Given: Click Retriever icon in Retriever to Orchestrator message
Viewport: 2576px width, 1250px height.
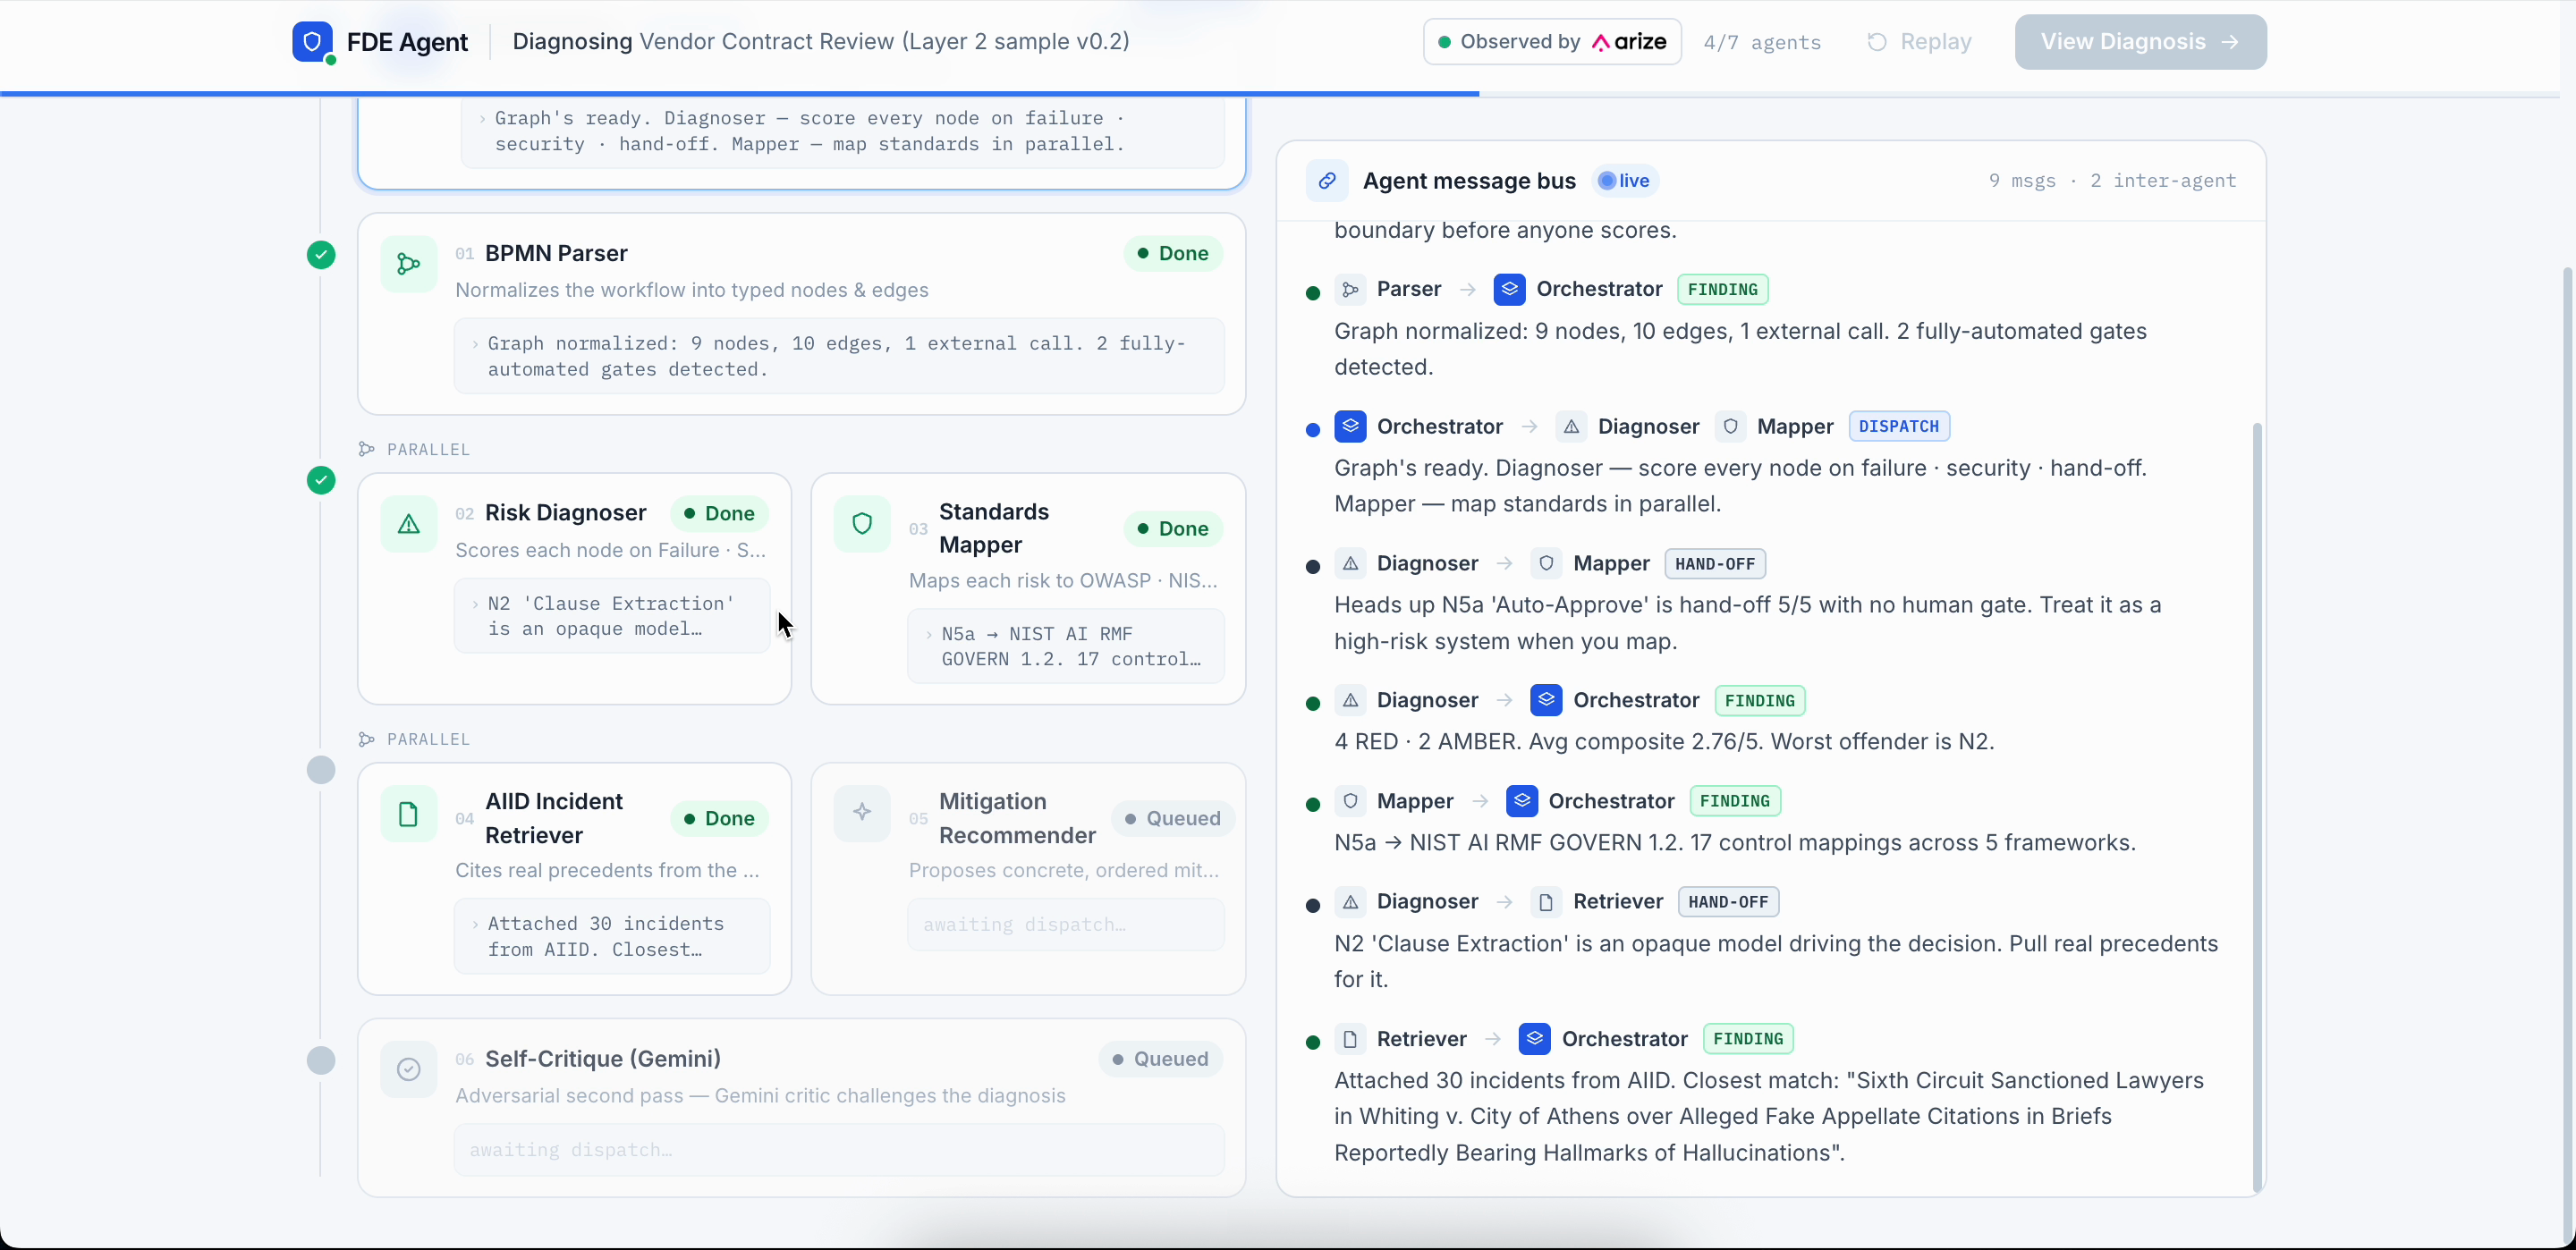Looking at the screenshot, I should point(1350,1040).
